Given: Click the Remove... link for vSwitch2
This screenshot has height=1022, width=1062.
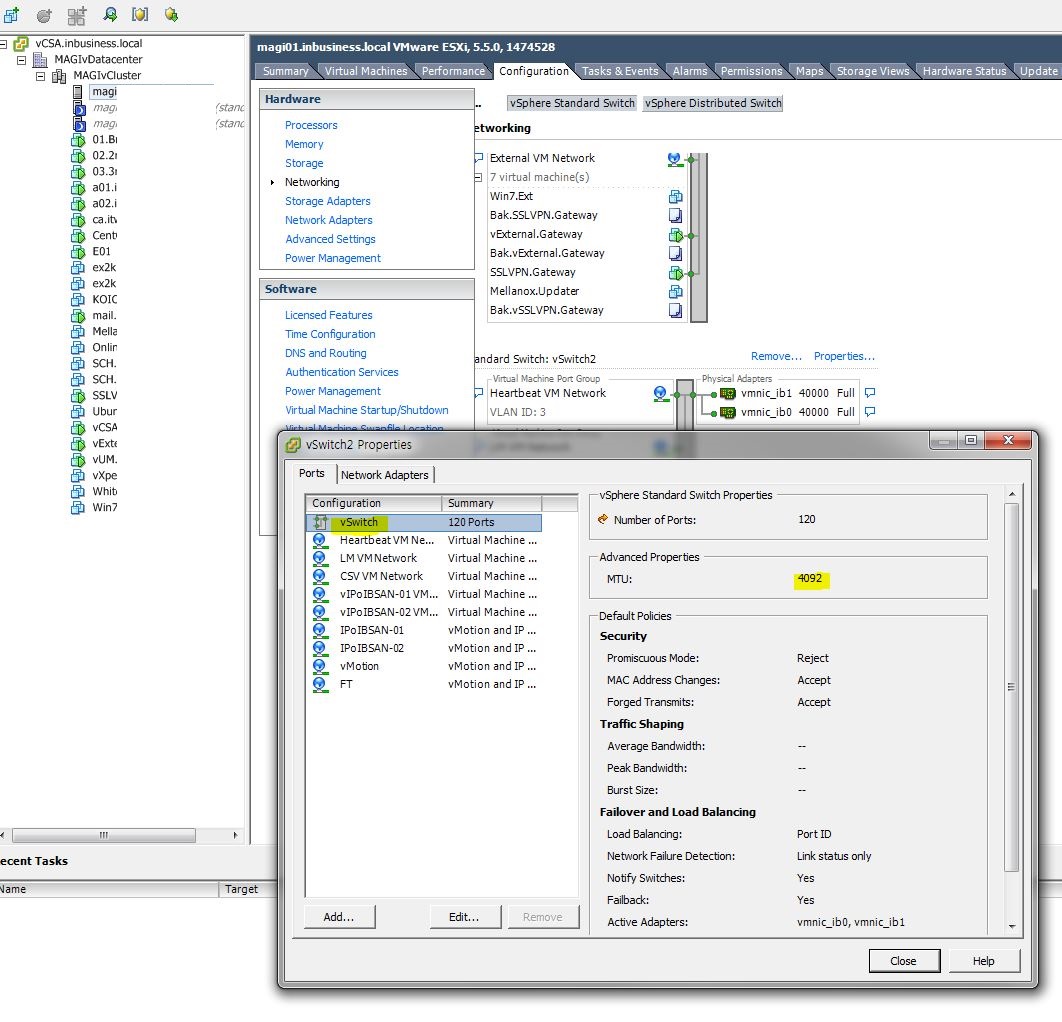Looking at the screenshot, I should [x=776, y=356].
